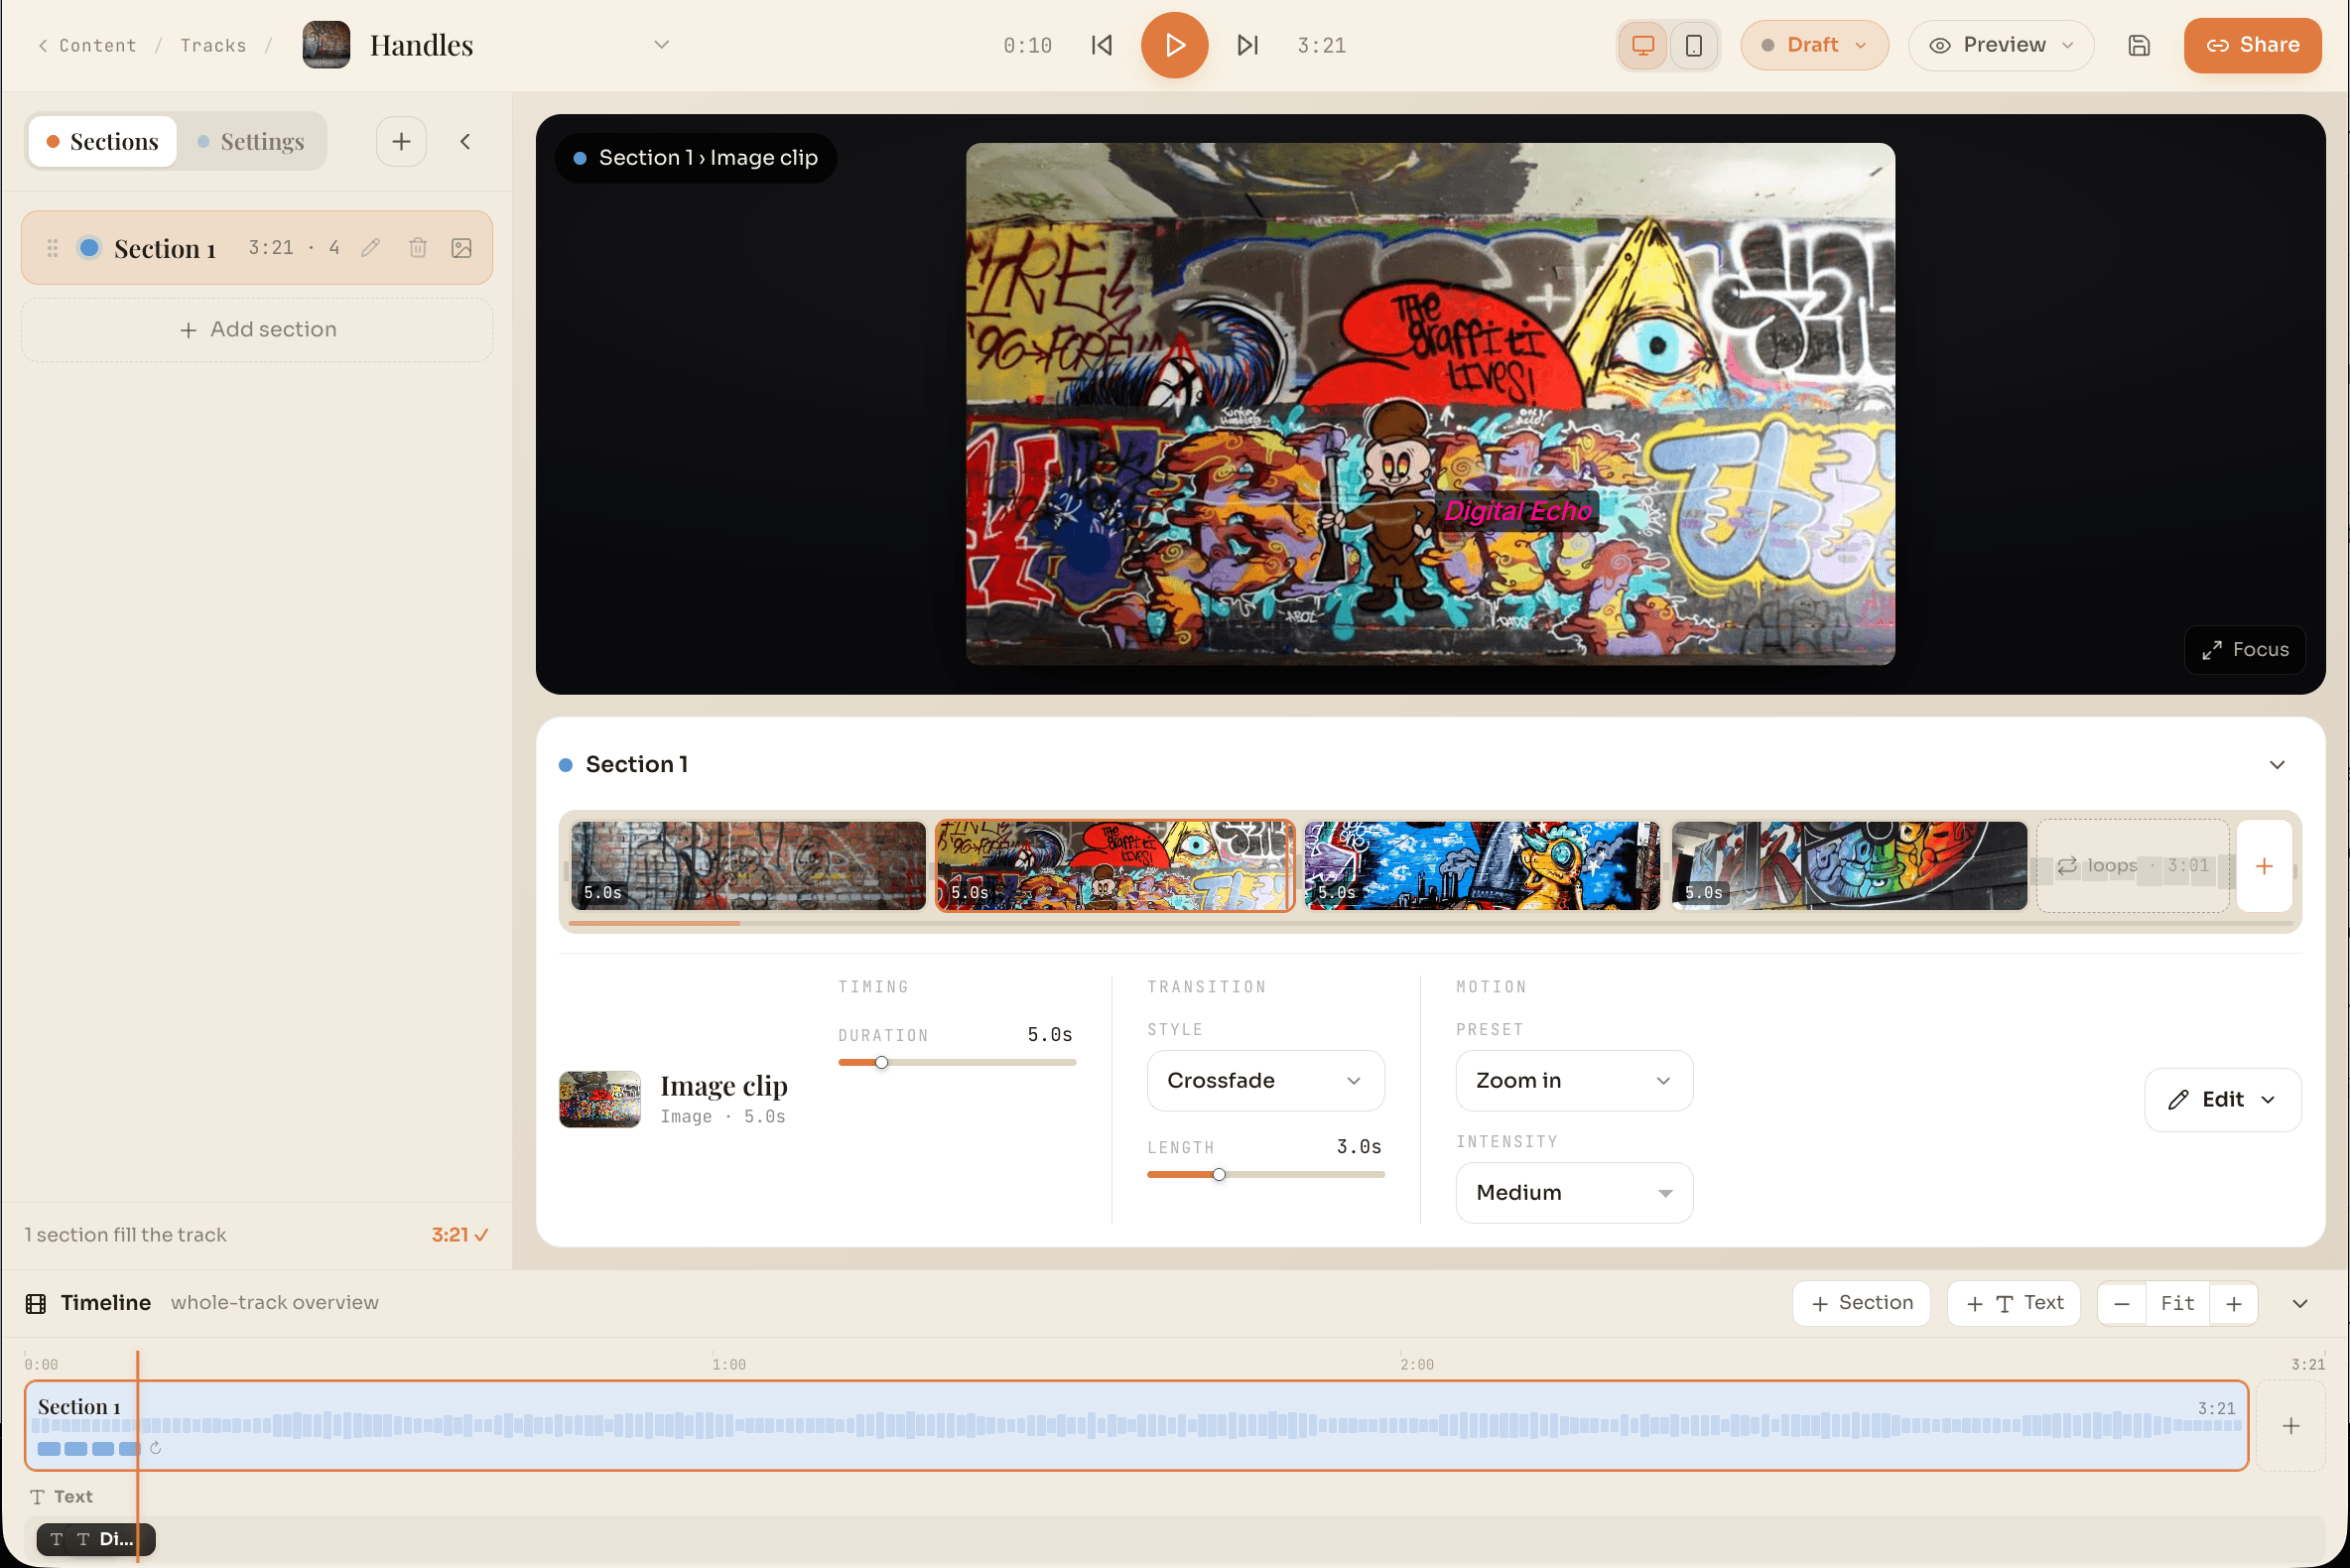Click the save disk icon
The height and width of the screenshot is (1568, 2350).
(2138, 45)
